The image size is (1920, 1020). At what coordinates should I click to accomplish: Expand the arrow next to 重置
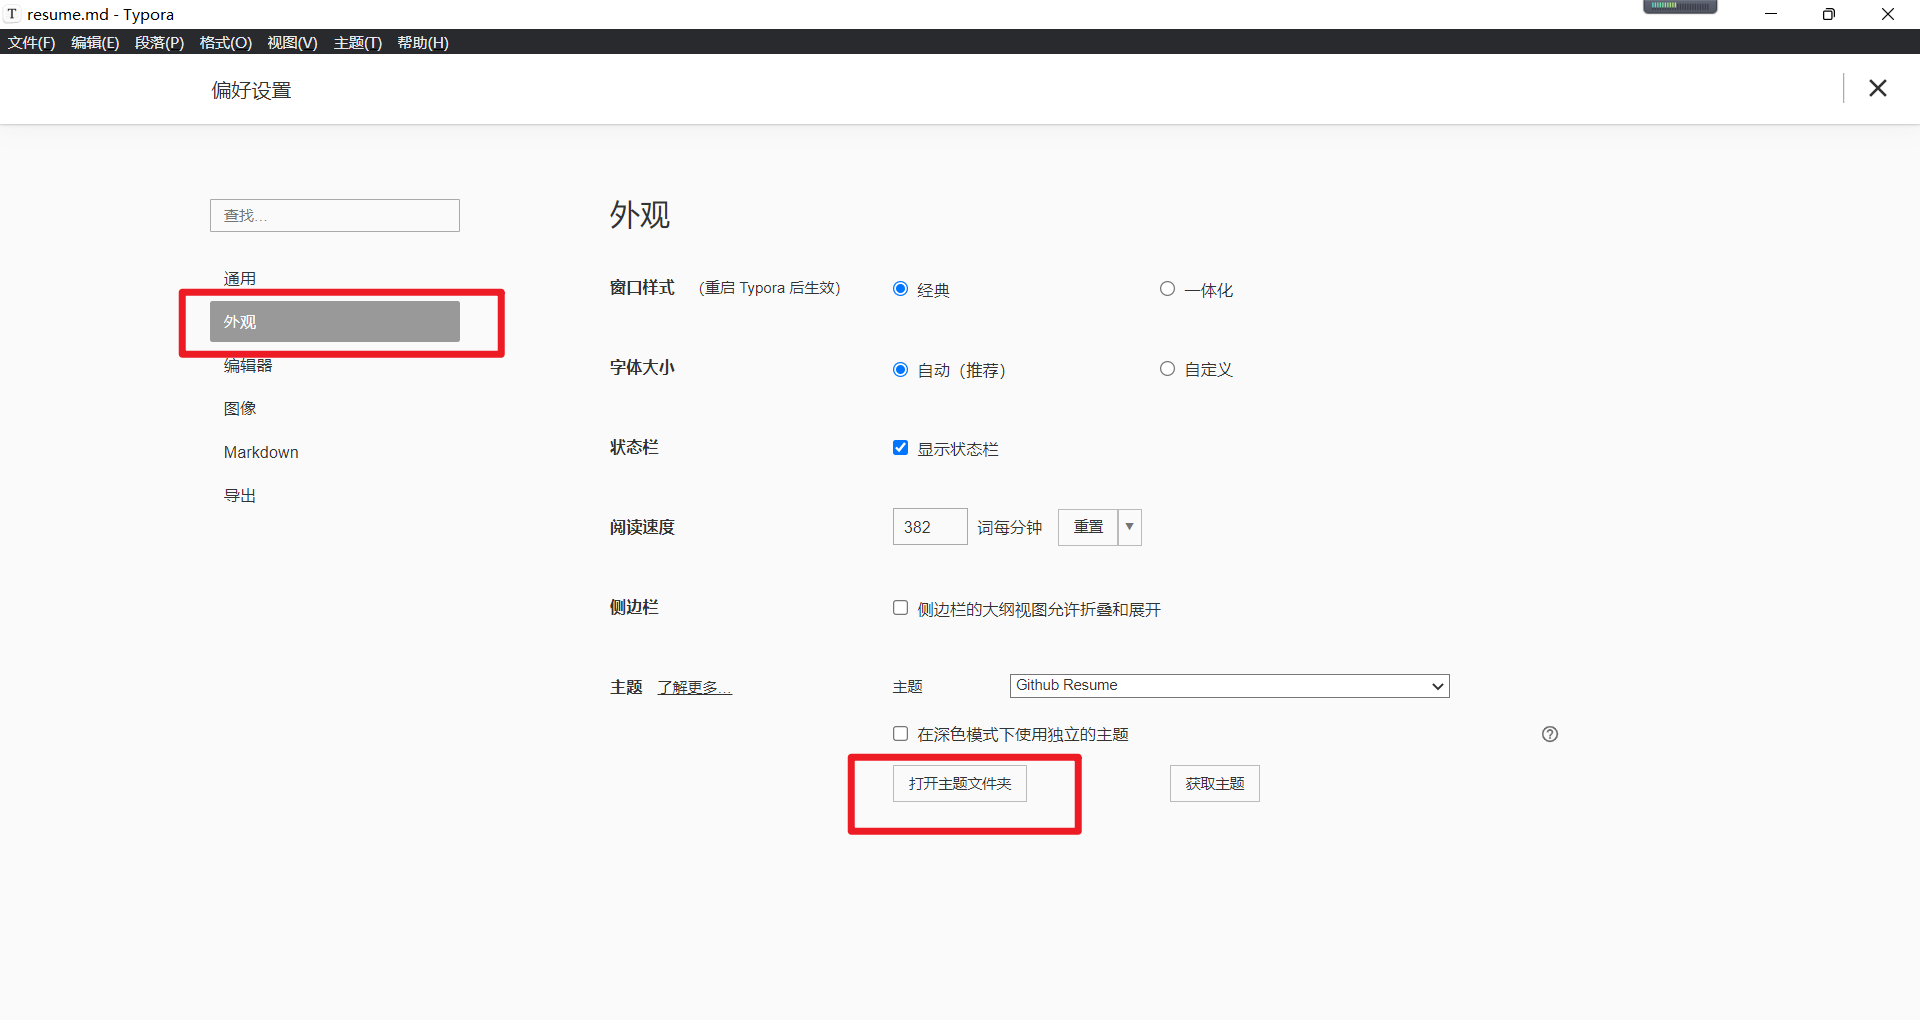[1130, 527]
